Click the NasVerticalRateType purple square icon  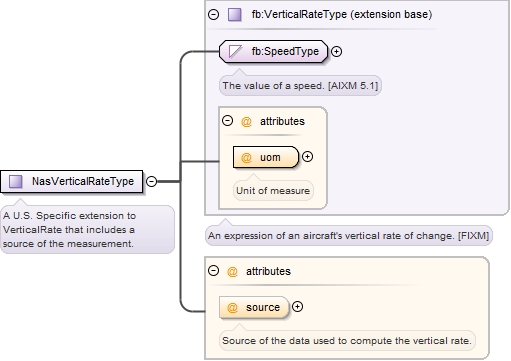pos(16,181)
